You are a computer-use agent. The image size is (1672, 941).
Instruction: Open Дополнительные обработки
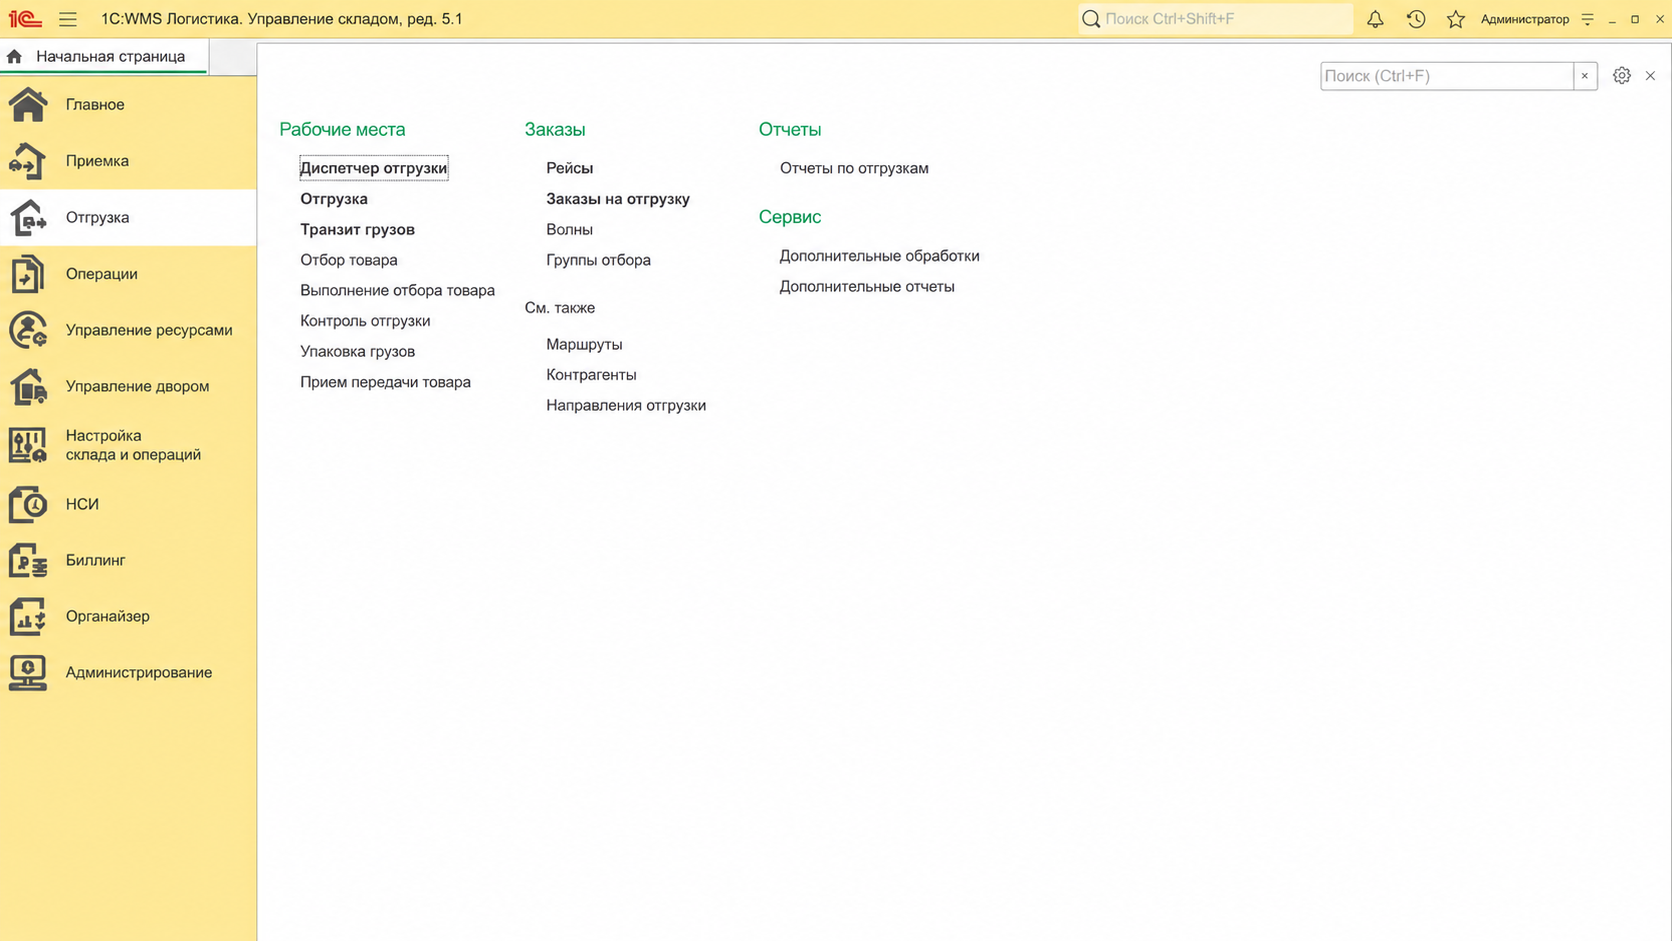[x=880, y=256]
